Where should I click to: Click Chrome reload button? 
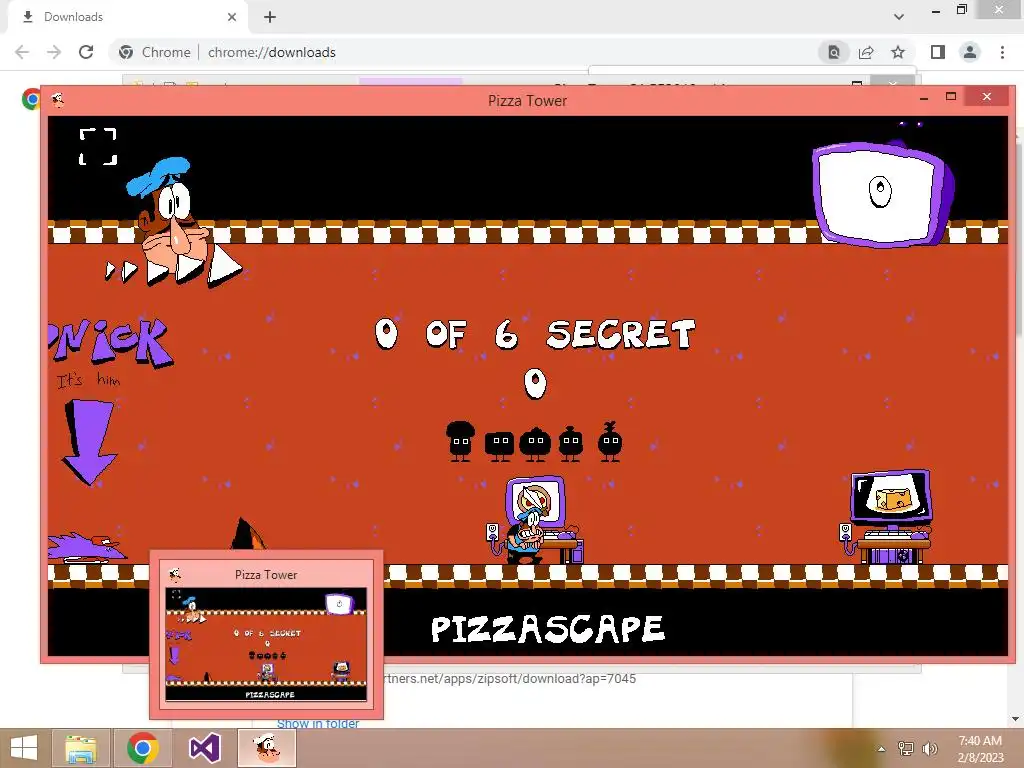(86, 52)
